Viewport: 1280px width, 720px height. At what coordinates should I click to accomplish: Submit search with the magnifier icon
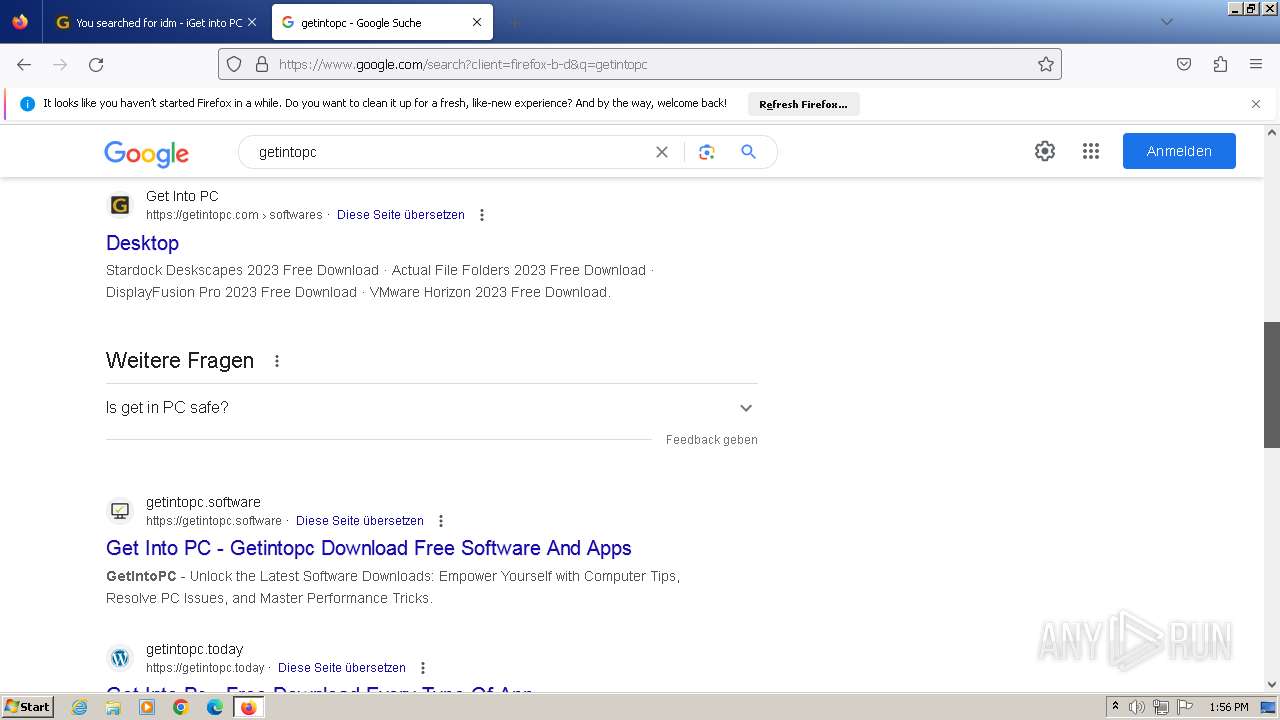tap(748, 152)
